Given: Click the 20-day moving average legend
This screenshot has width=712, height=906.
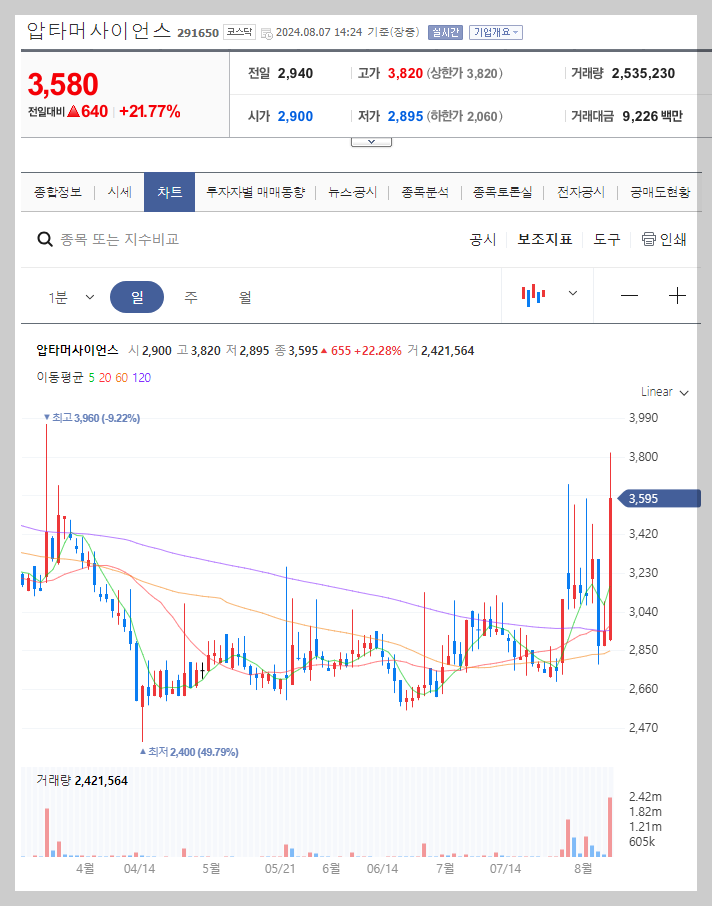Looking at the screenshot, I should coord(105,377).
